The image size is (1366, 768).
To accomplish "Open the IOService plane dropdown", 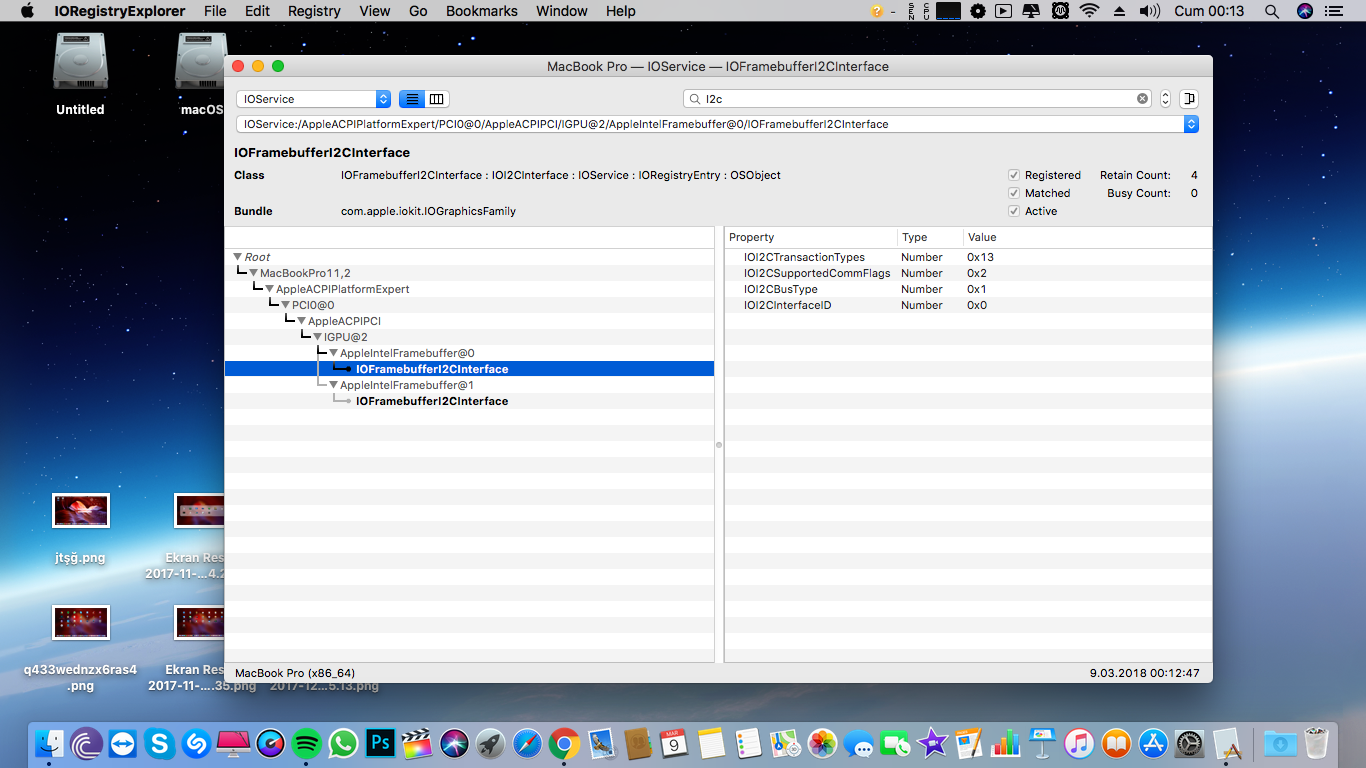I will pyautogui.click(x=313, y=99).
